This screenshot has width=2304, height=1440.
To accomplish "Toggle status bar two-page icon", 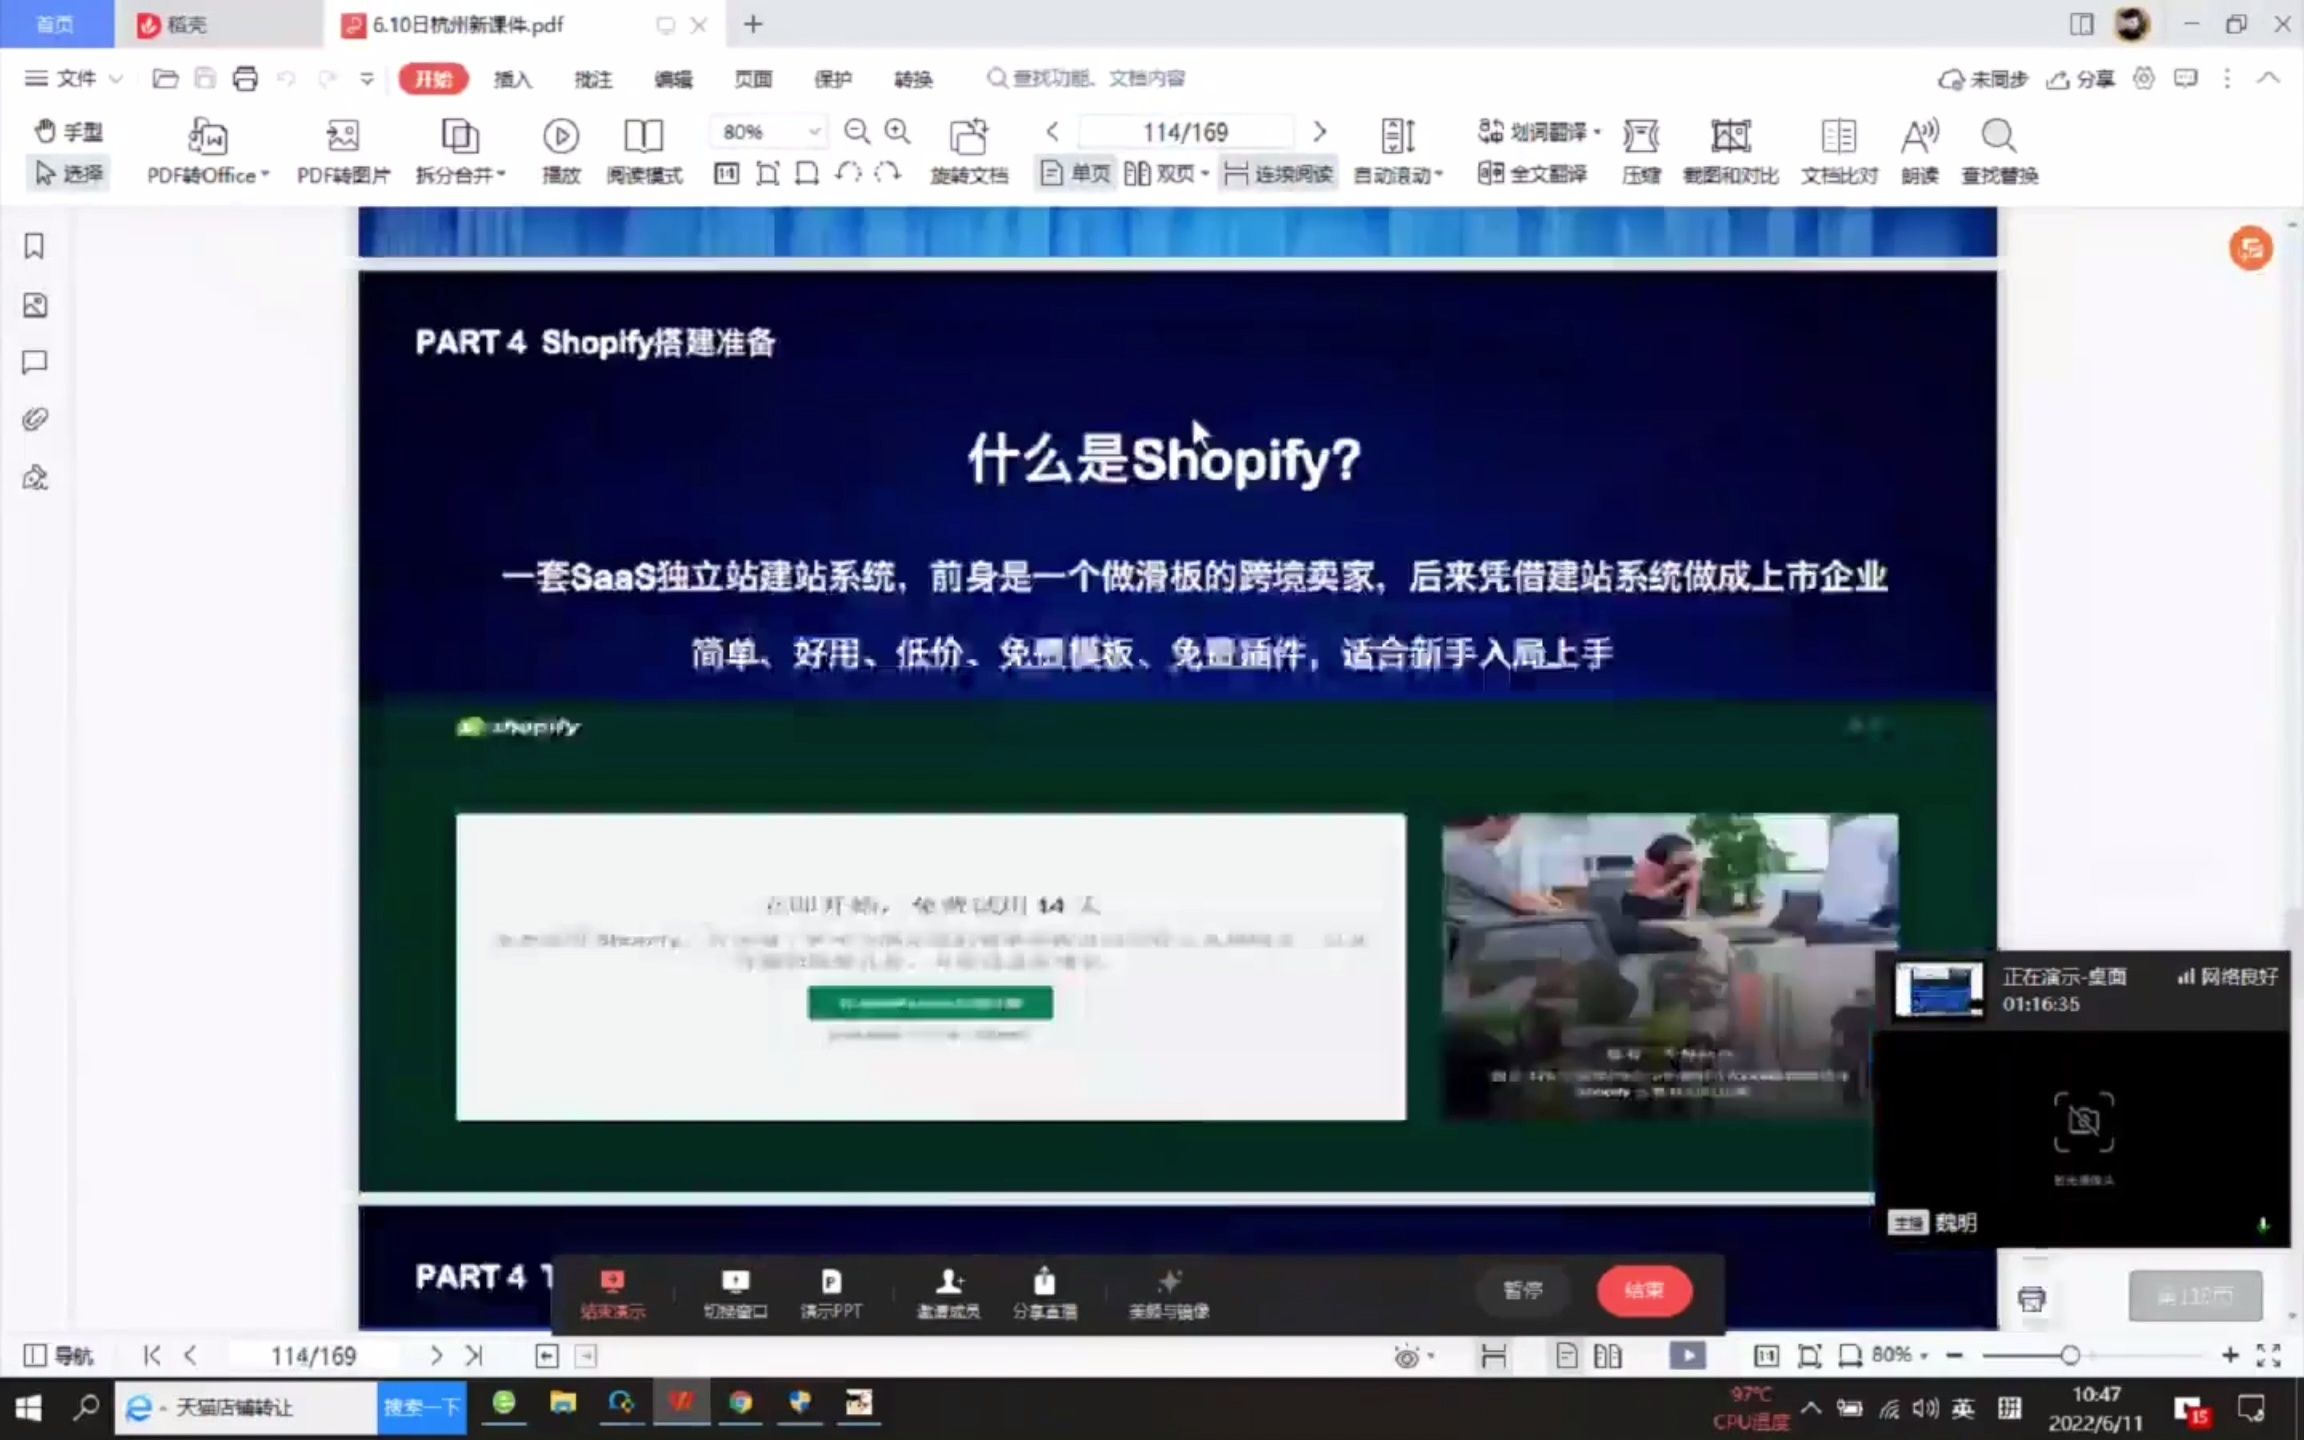I will (x=1608, y=1356).
